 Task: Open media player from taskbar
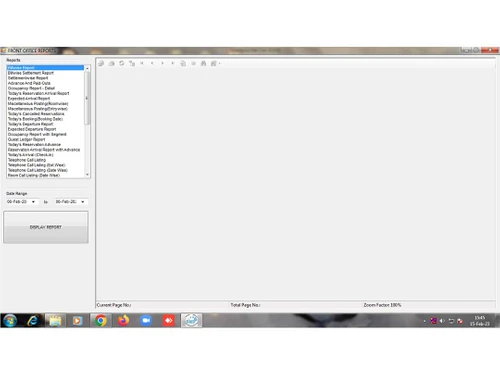[x=77, y=321]
